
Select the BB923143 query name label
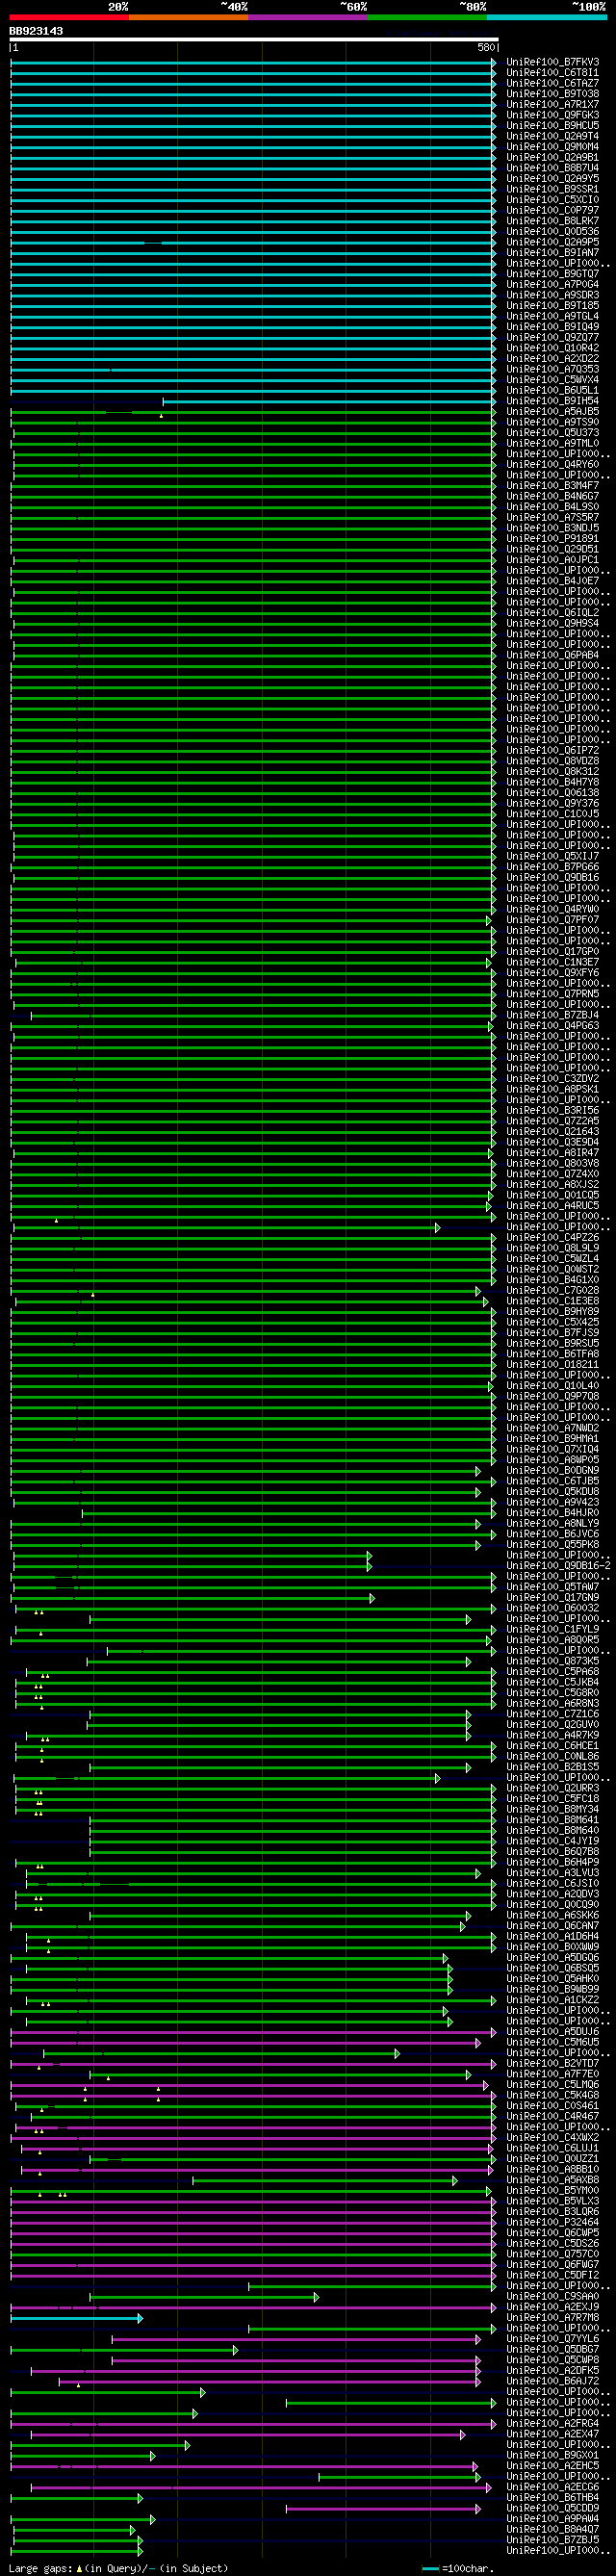tap(36, 31)
